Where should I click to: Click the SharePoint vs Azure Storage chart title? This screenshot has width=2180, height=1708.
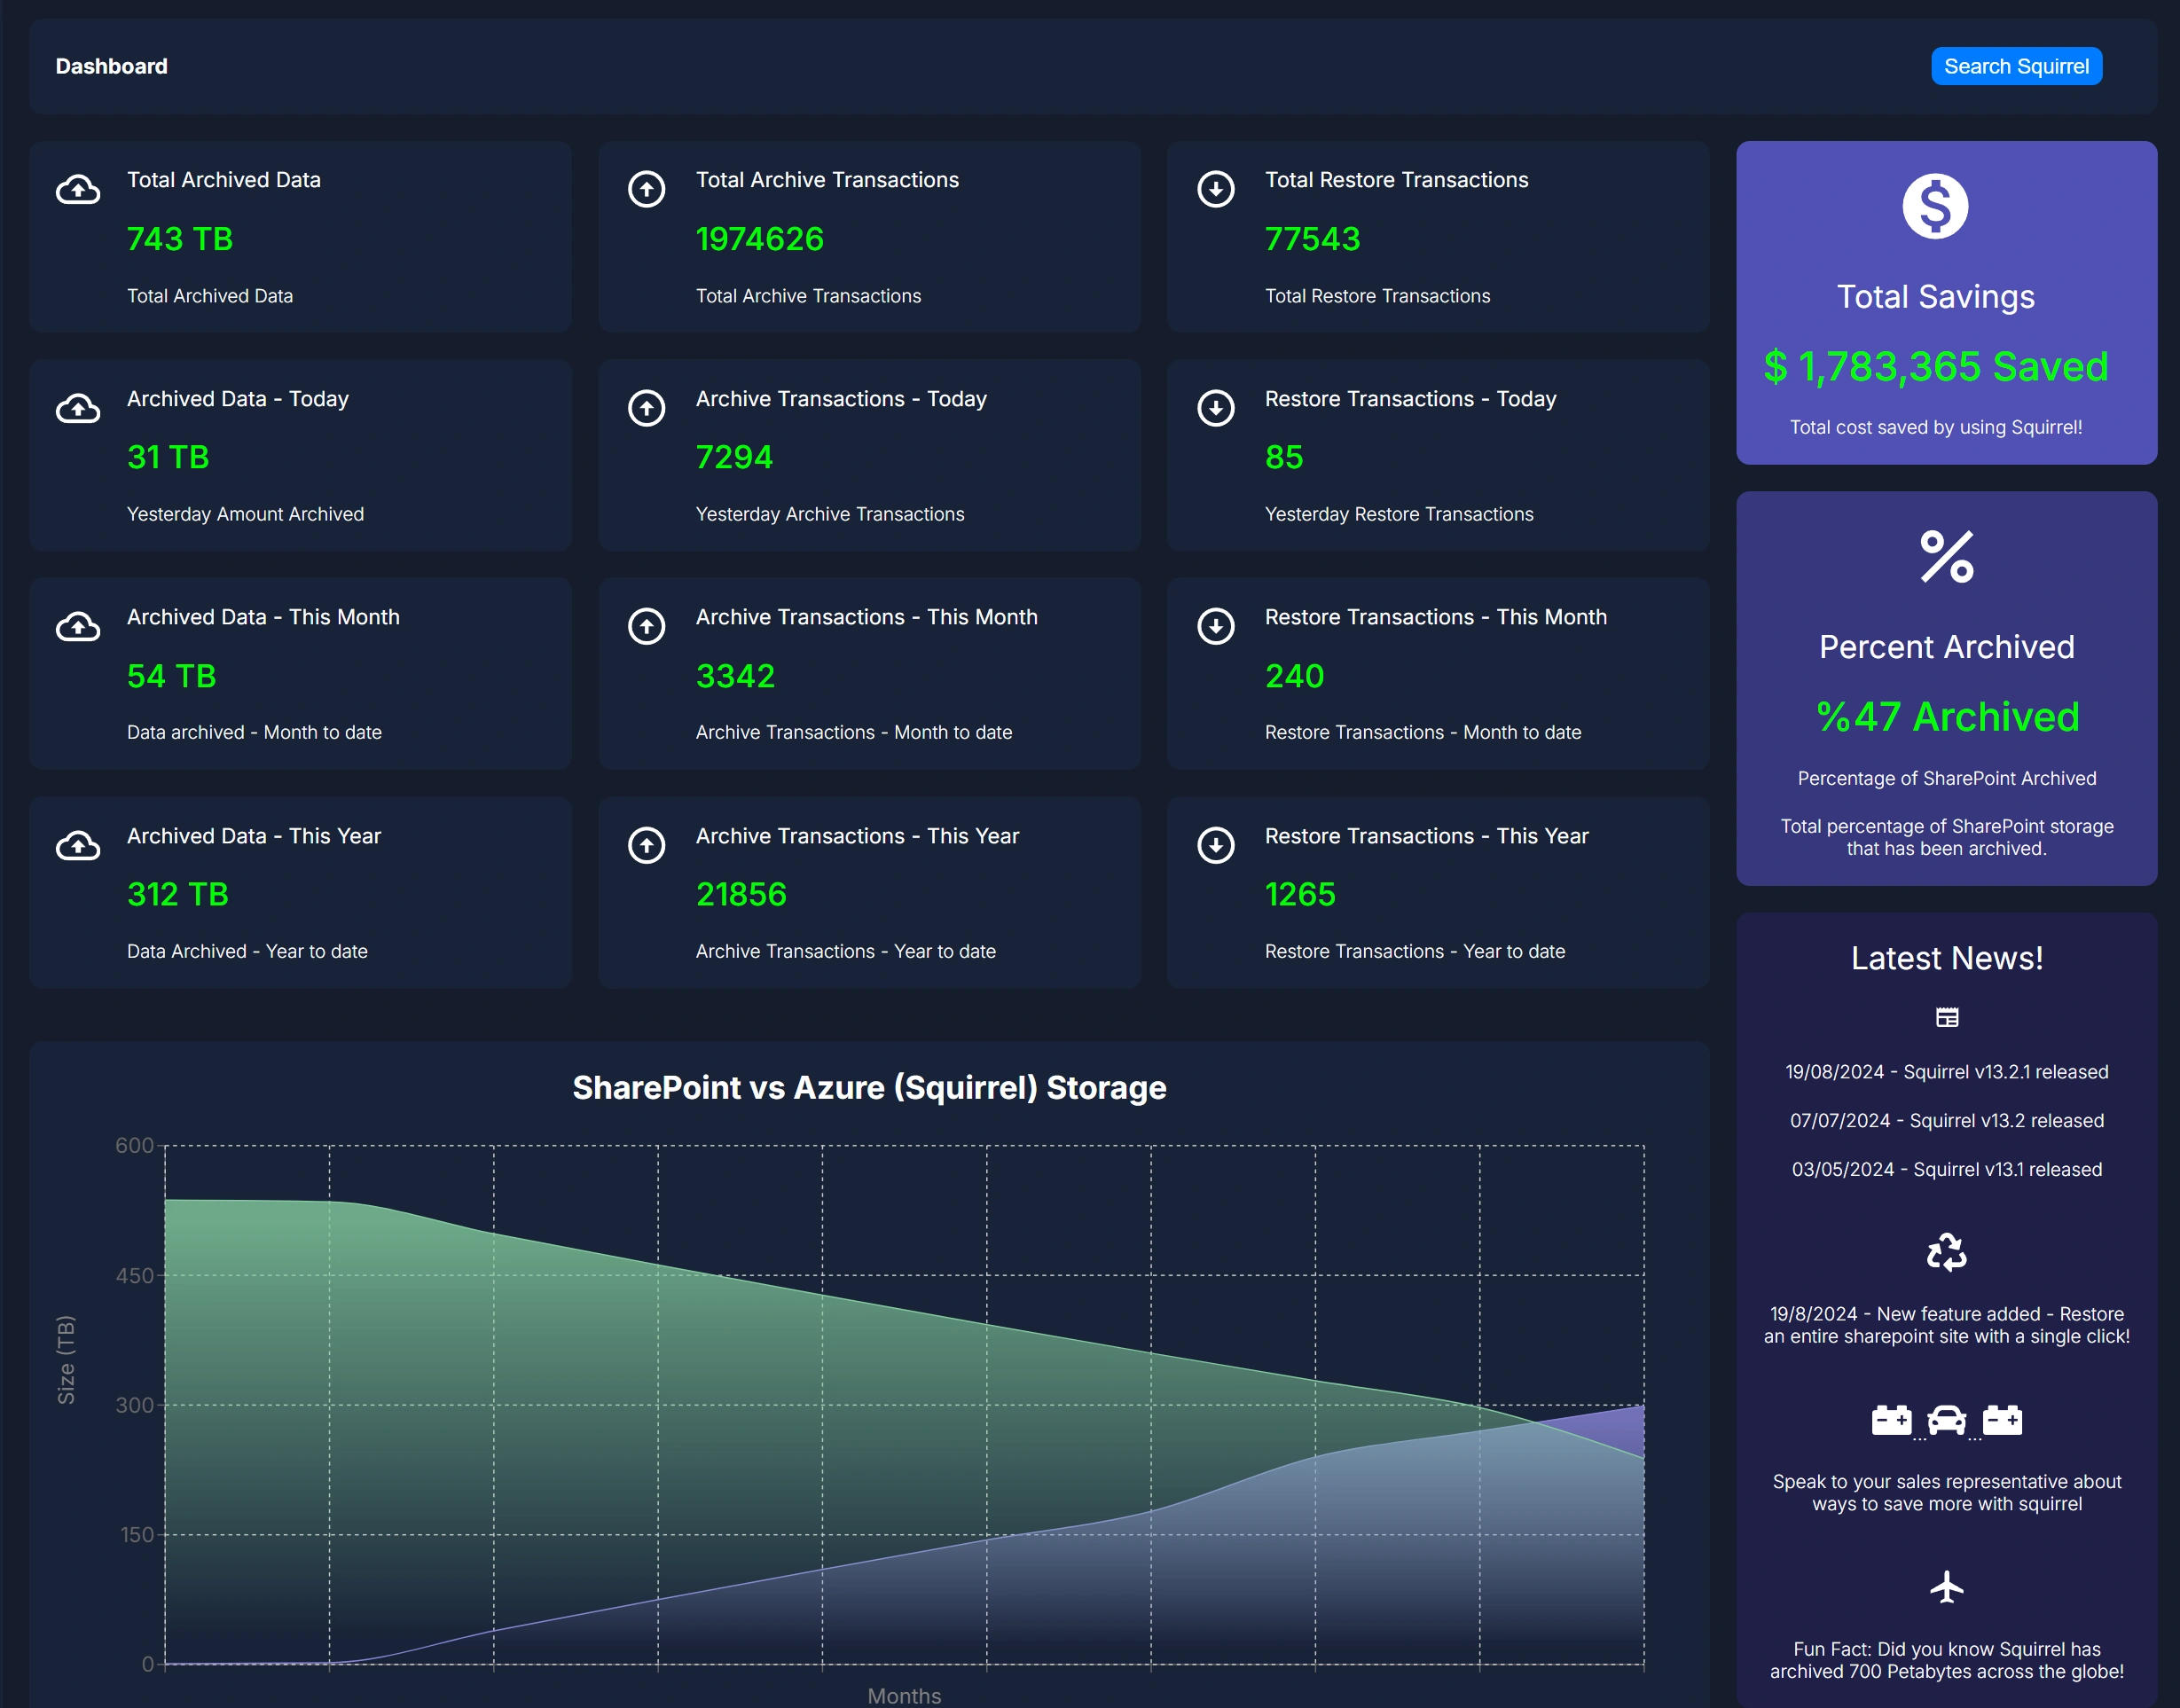coord(869,1088)
